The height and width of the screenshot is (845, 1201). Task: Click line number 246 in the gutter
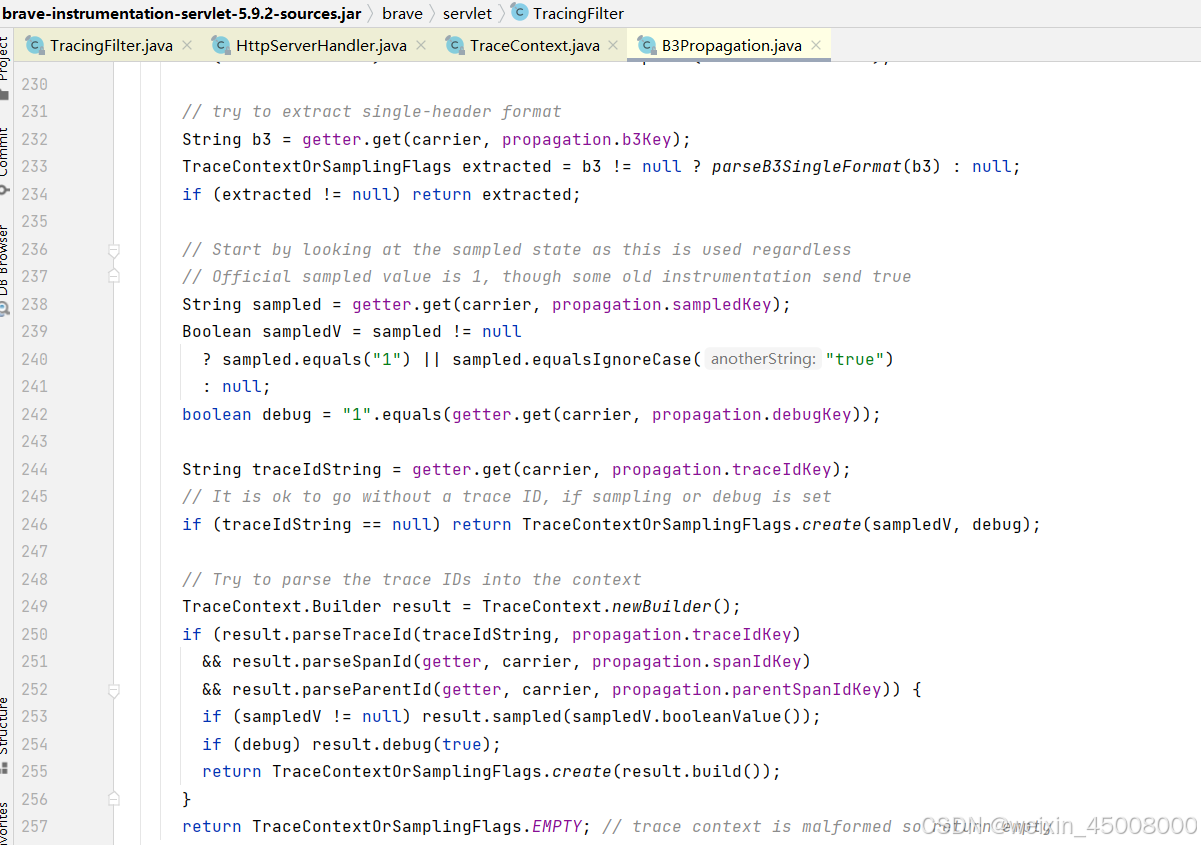click(x=34, y=524)
